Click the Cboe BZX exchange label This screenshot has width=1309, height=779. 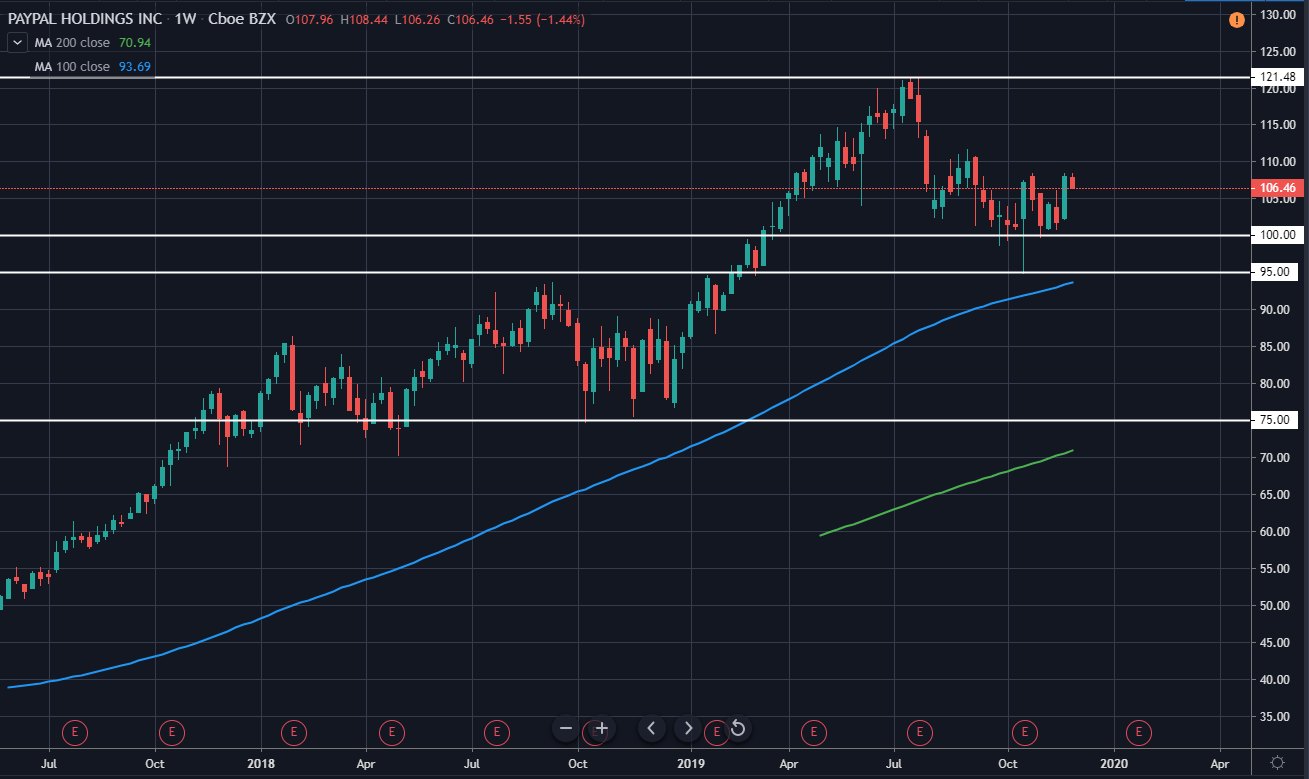point(242,19)
